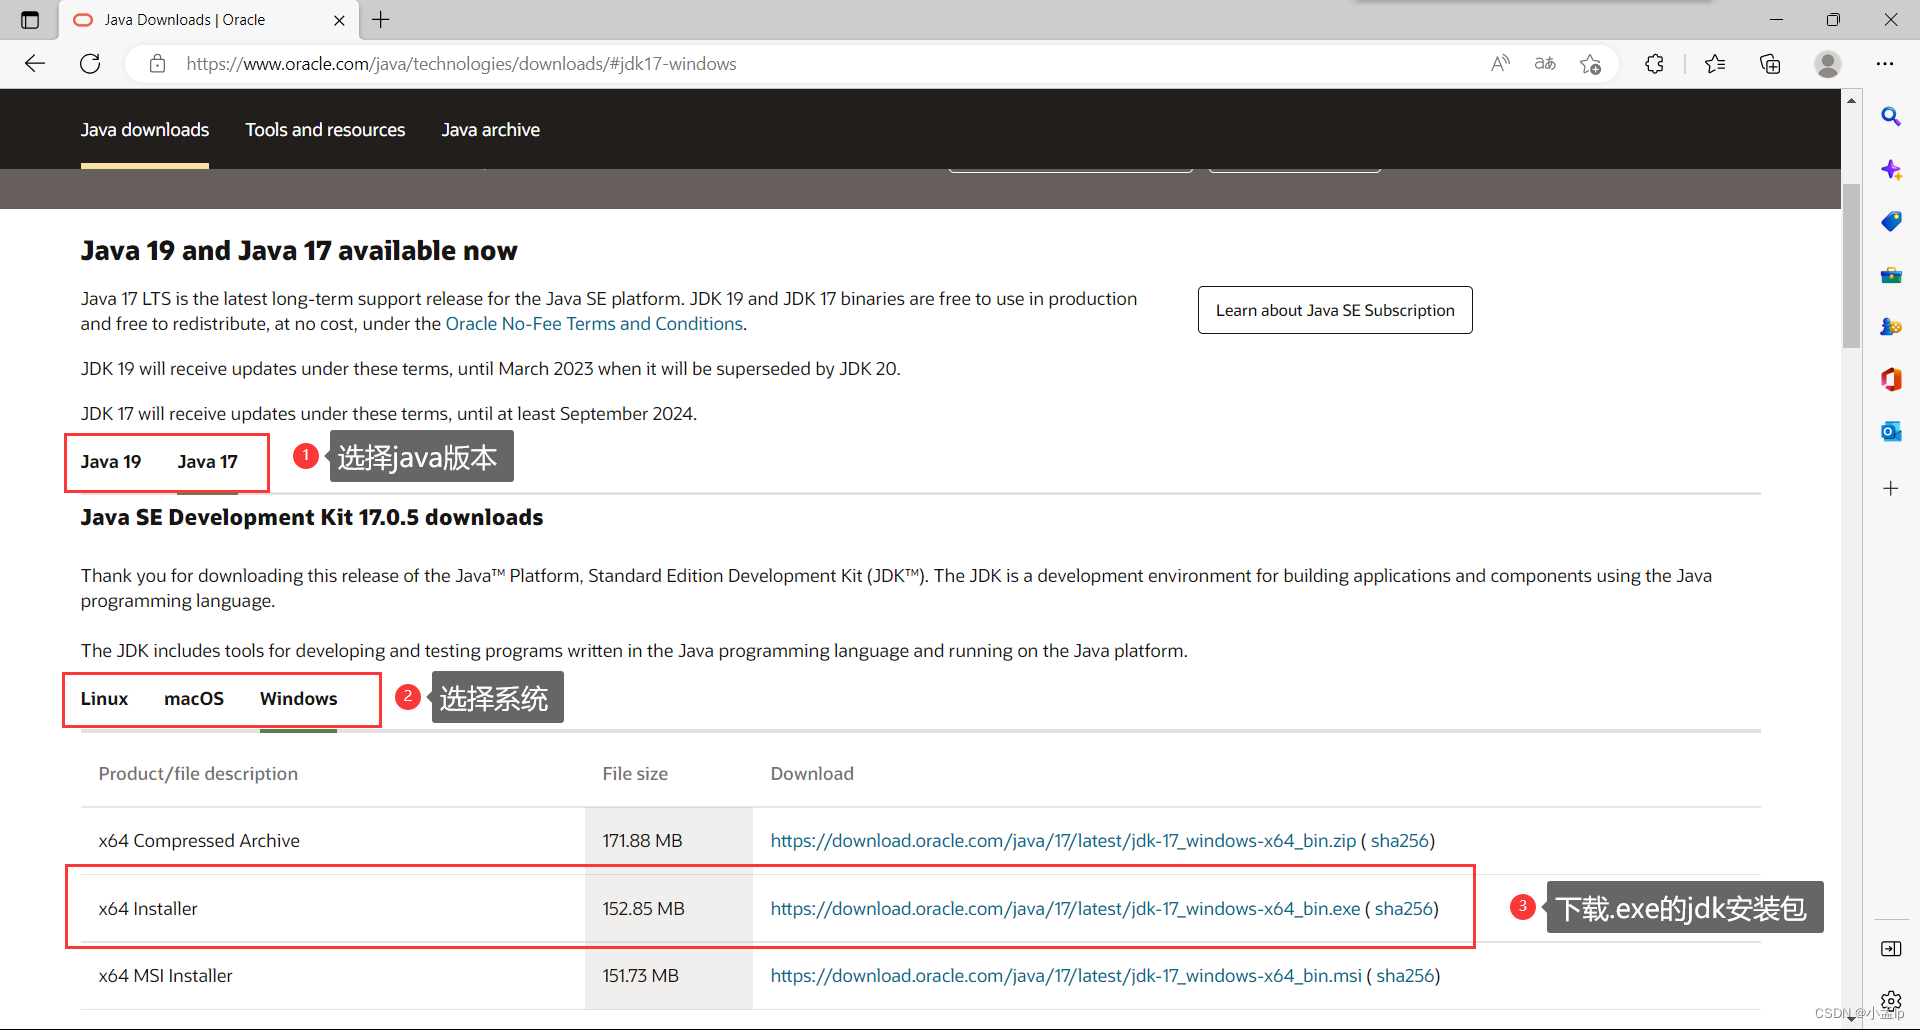The width and height of the screenshot is (1920, 1030).
Task: Select the Linux OS tab
Action: (x=104, y=699)
